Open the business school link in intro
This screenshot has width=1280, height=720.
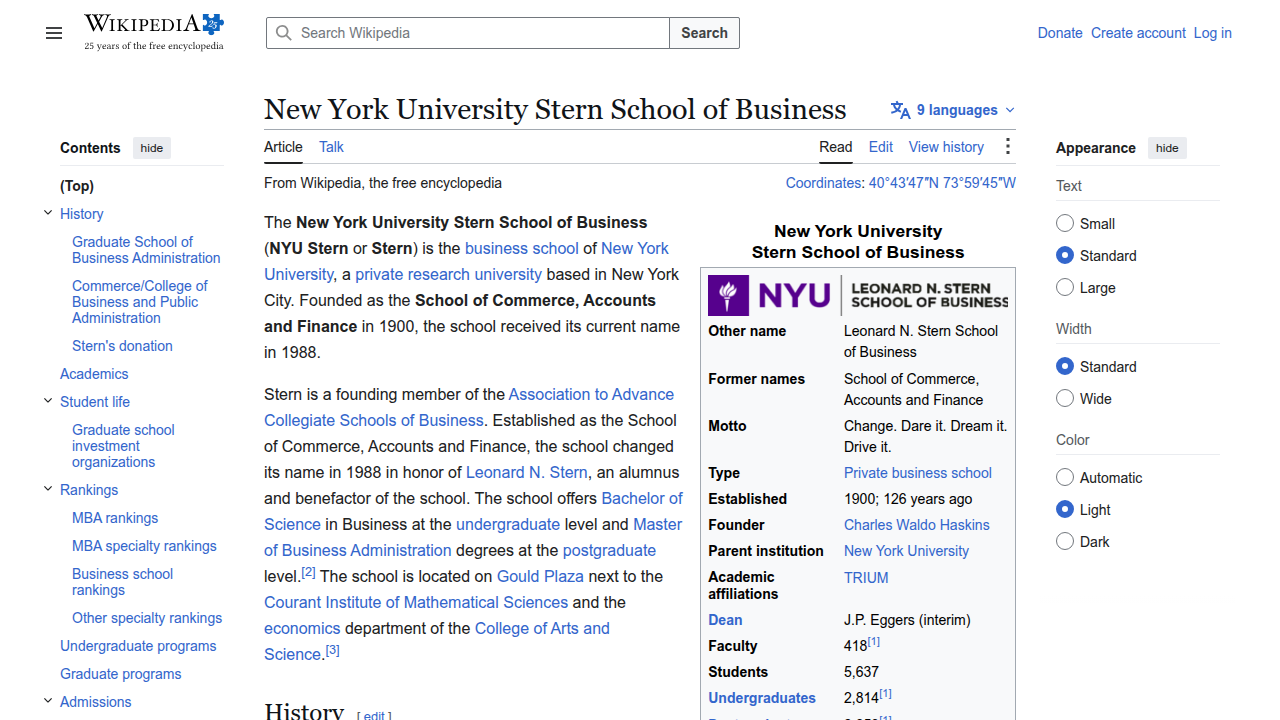click(522, 248)
